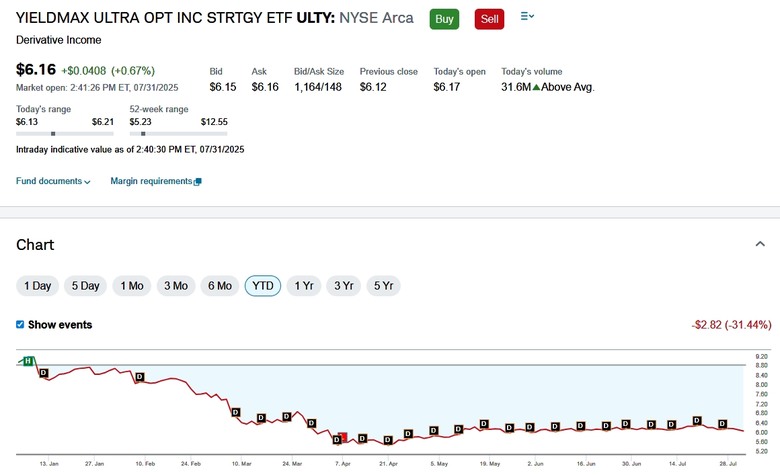Switch chart to 1 Mo range
The height and width of the screenshot is (475, 780).
coord(132,286)
